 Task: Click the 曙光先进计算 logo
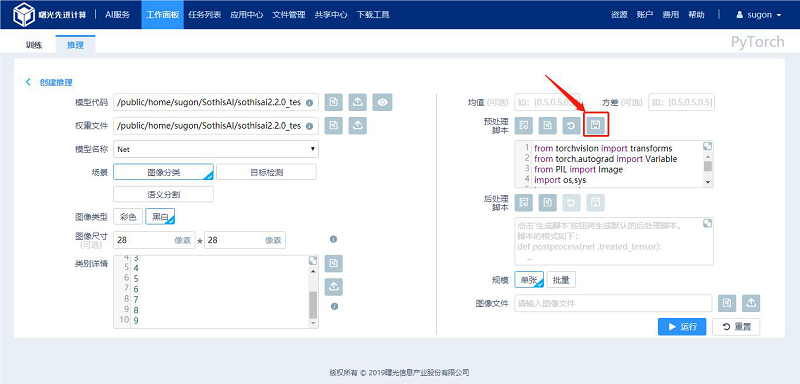pyautogui.click(x=49, y=15)
